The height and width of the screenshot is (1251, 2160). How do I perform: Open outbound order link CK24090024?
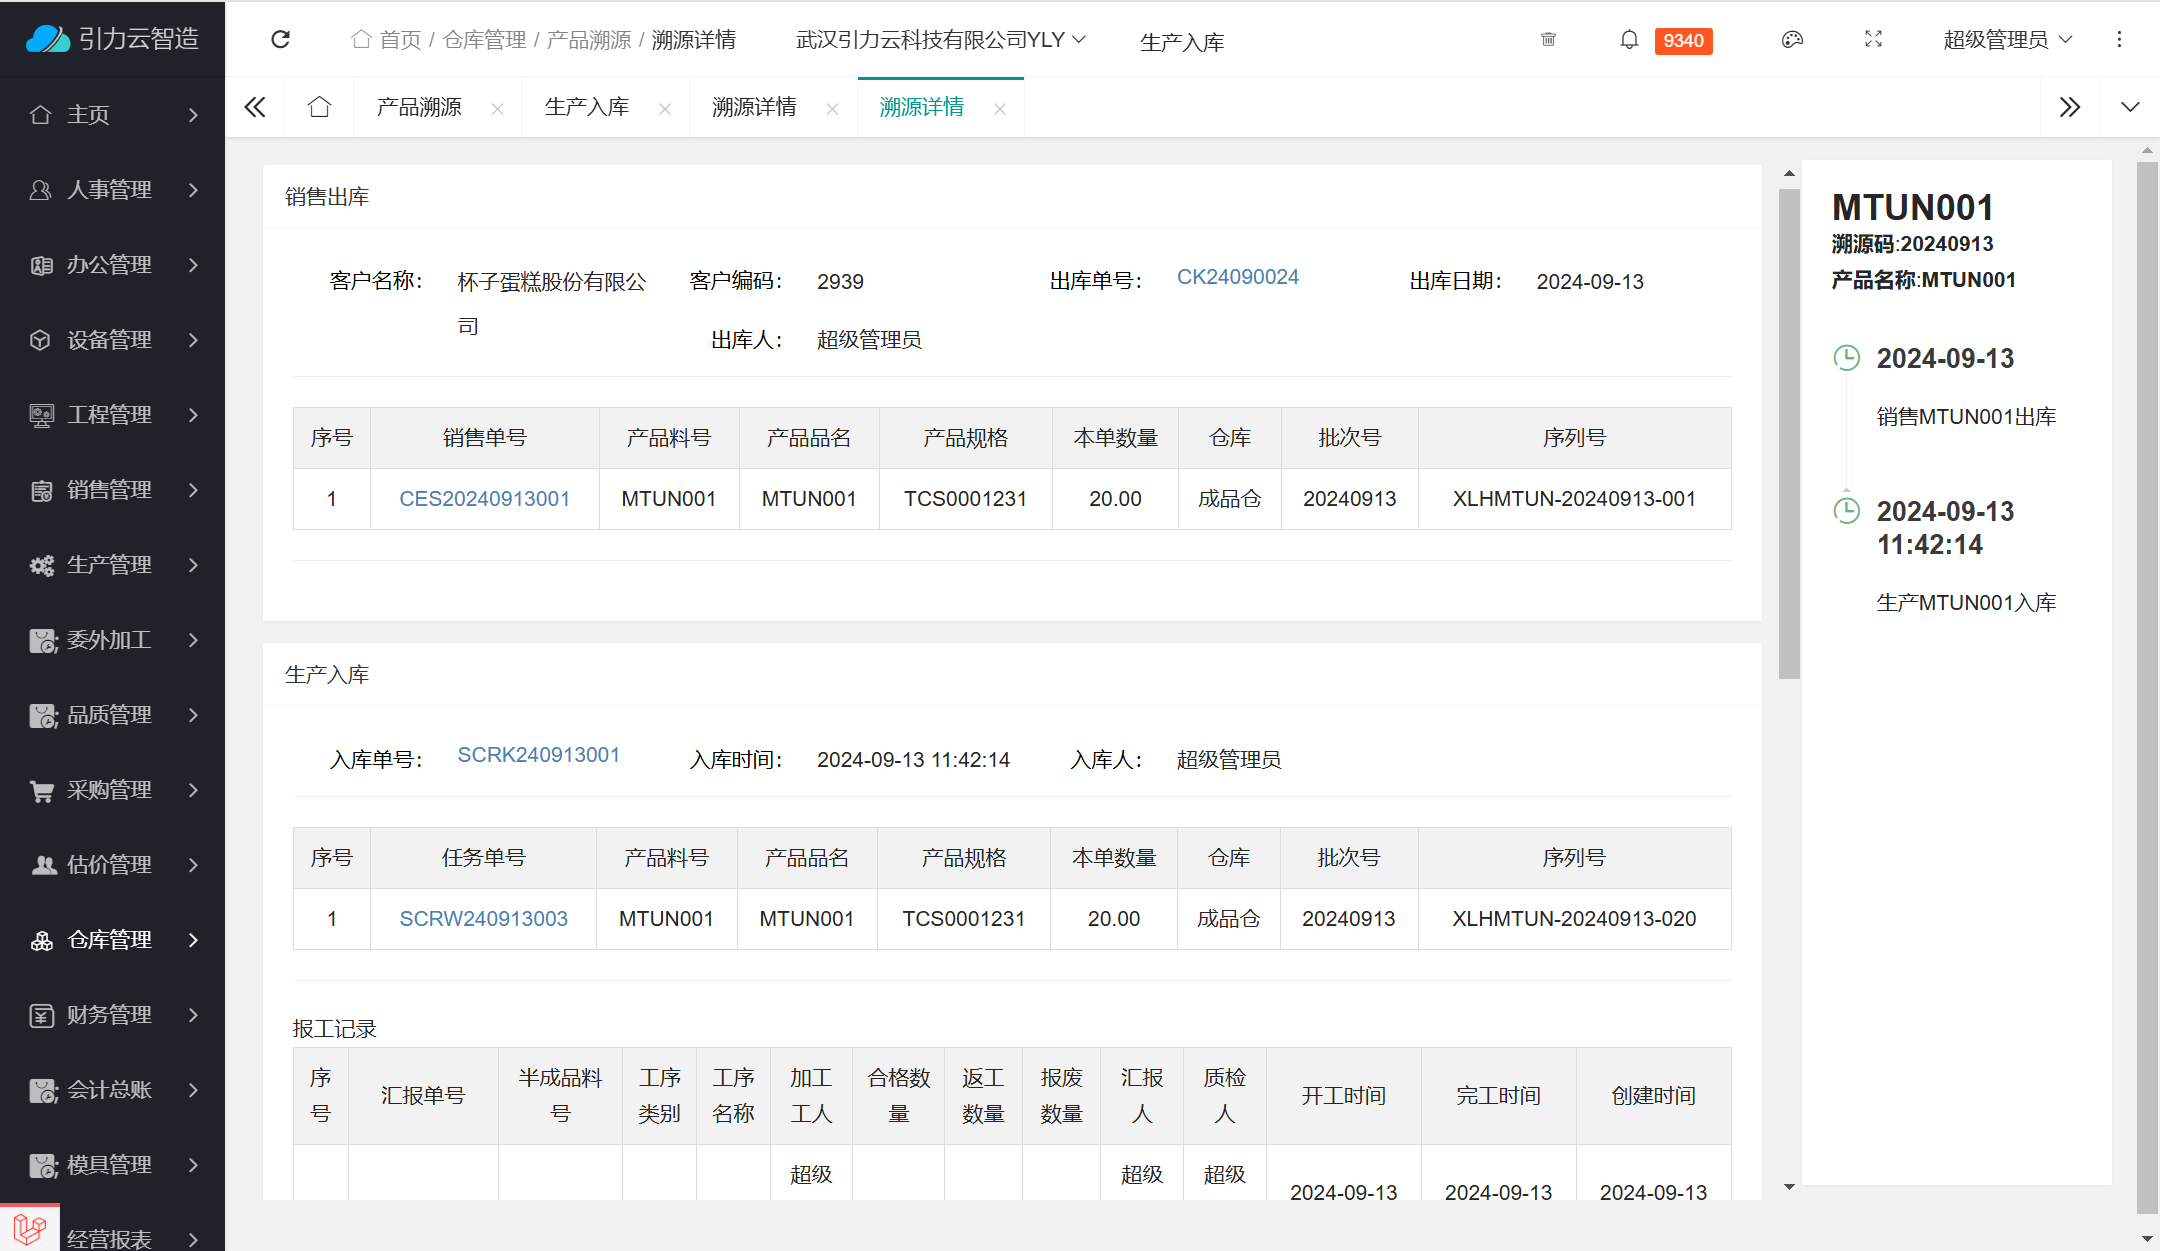(x=1237, y=277)
